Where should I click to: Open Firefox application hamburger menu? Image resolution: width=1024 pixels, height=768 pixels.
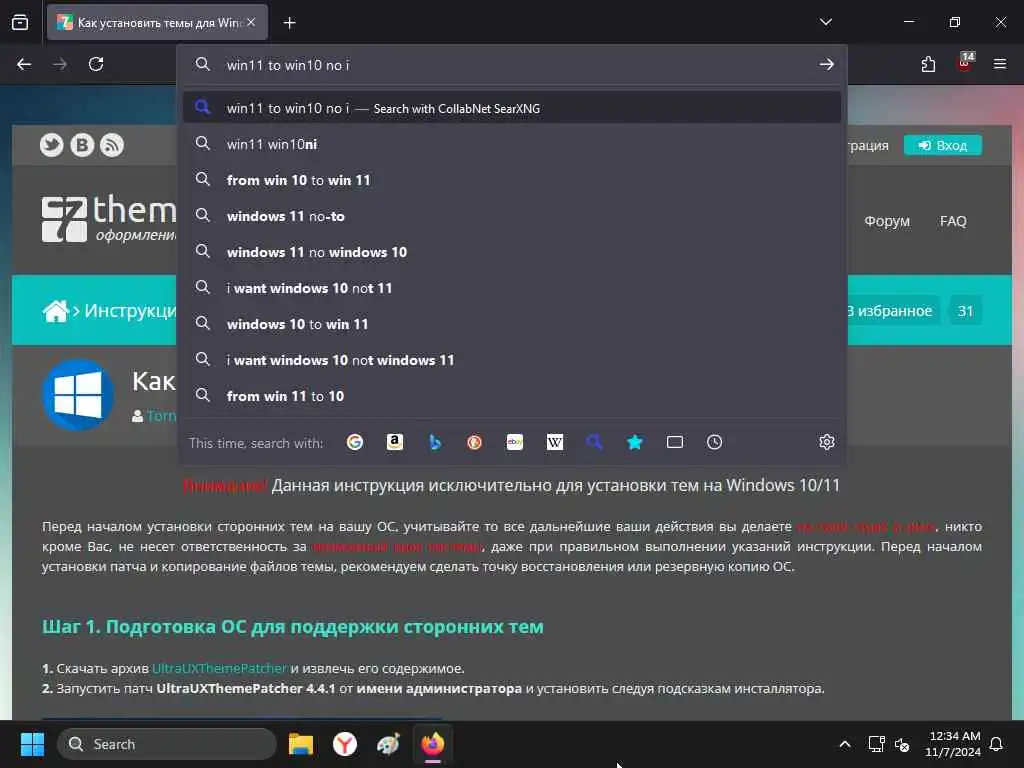pos(1000,64)
